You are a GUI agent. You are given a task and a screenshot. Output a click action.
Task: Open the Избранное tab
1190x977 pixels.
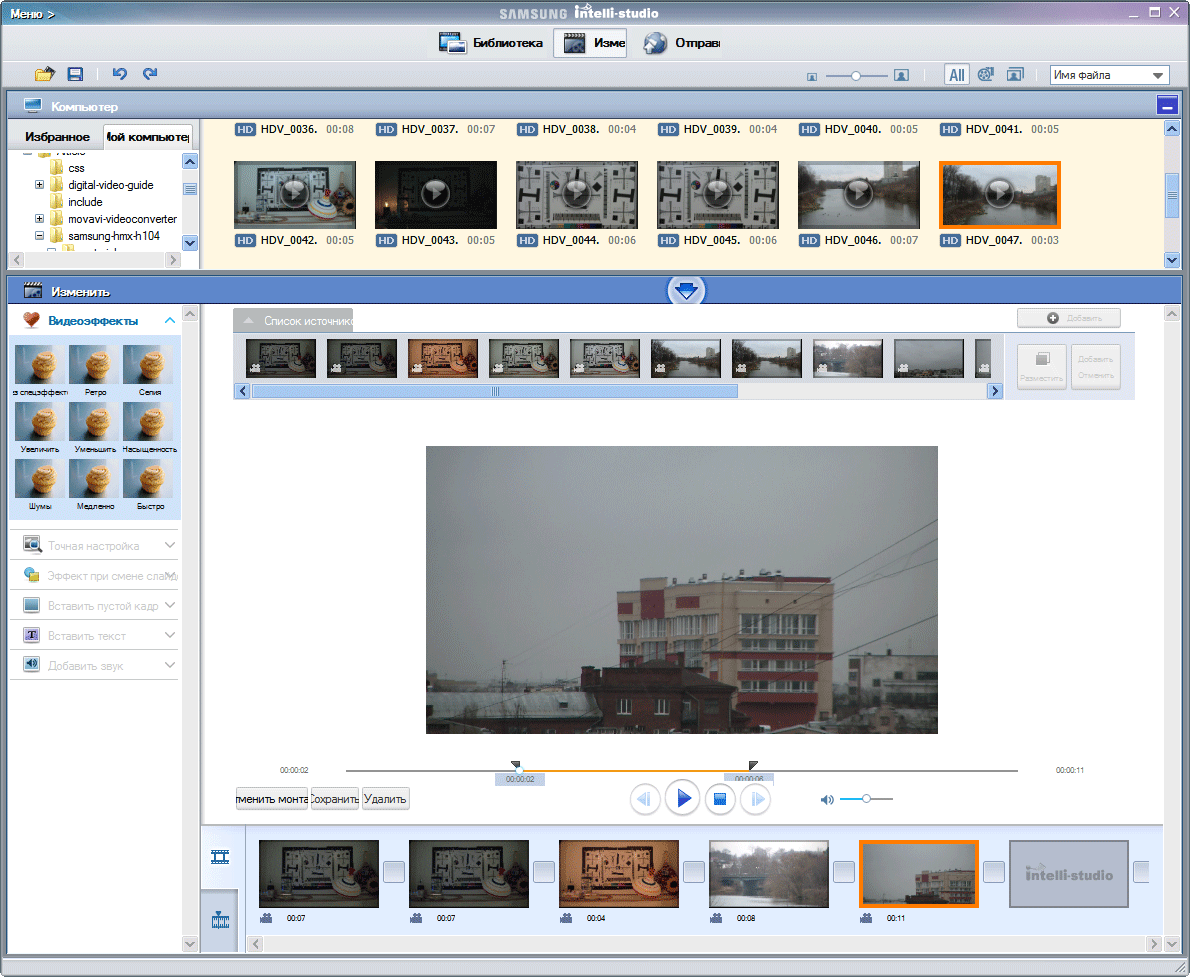click(57, 137)
